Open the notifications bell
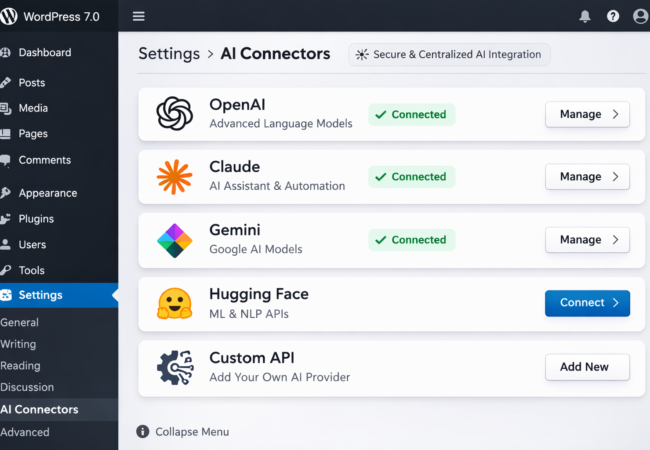The height and width of the screenshot is (450, 650). click(x=585, y=16)
